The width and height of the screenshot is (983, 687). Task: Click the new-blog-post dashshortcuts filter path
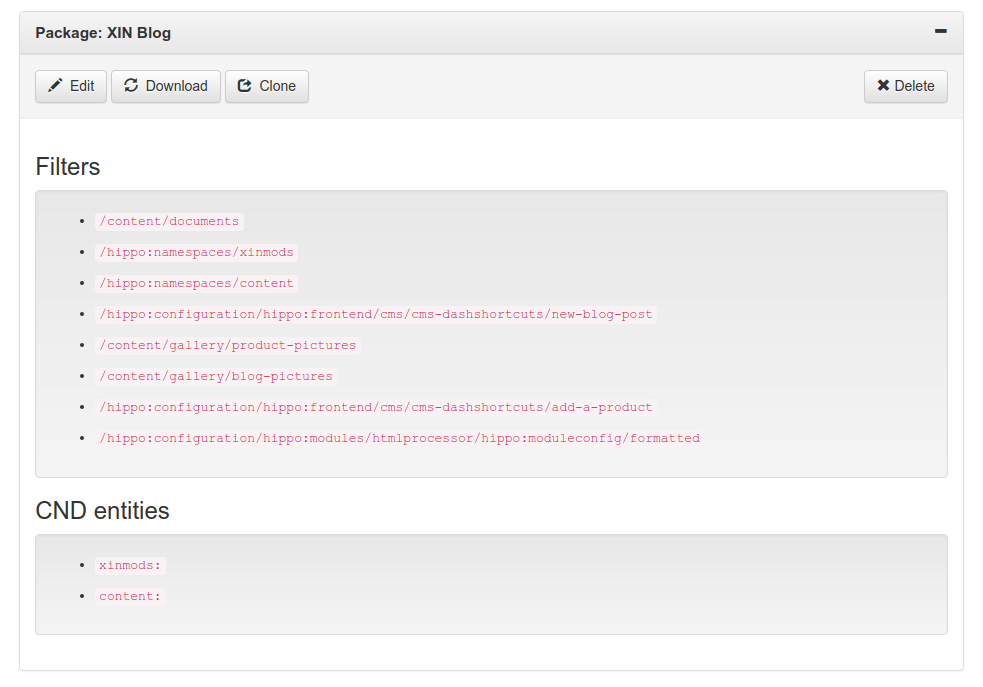375,314
